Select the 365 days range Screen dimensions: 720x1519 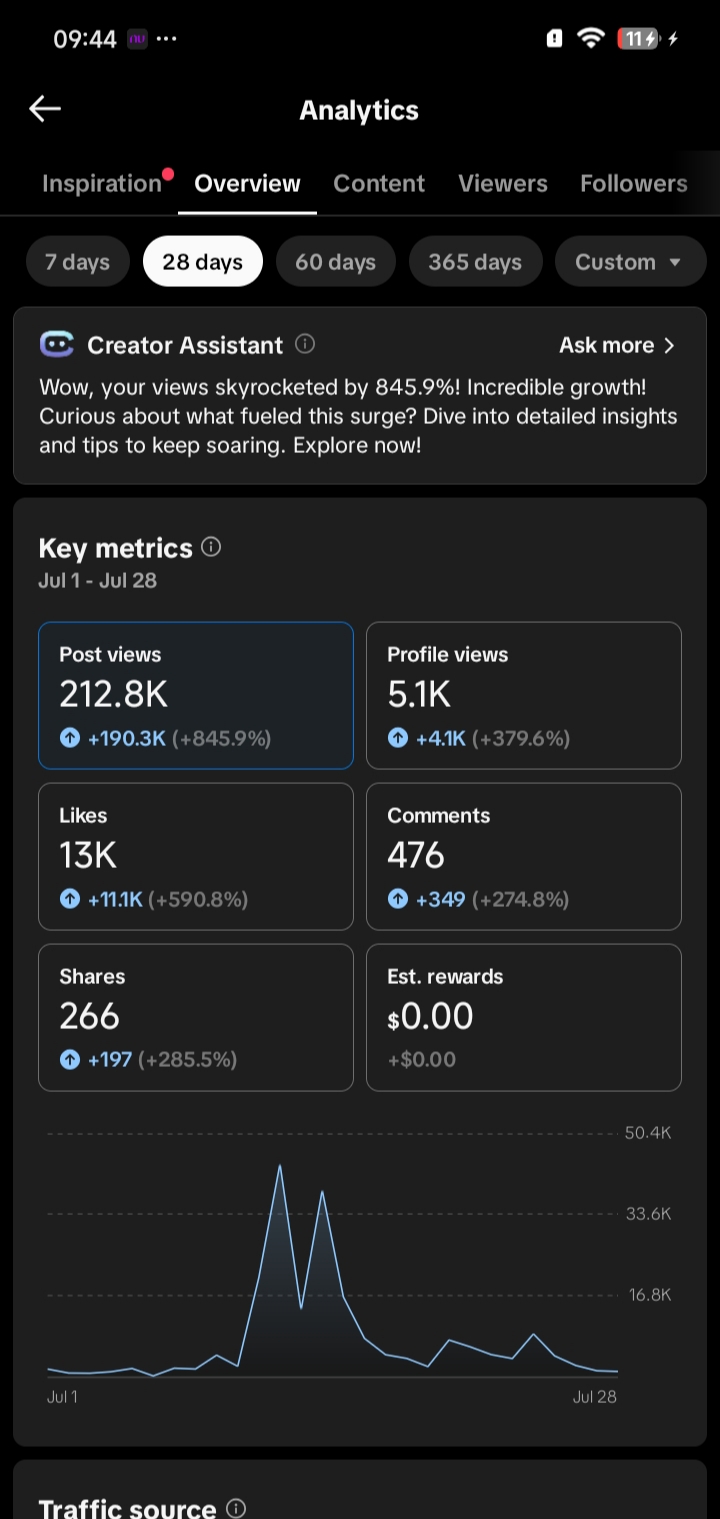pos(475,262)
